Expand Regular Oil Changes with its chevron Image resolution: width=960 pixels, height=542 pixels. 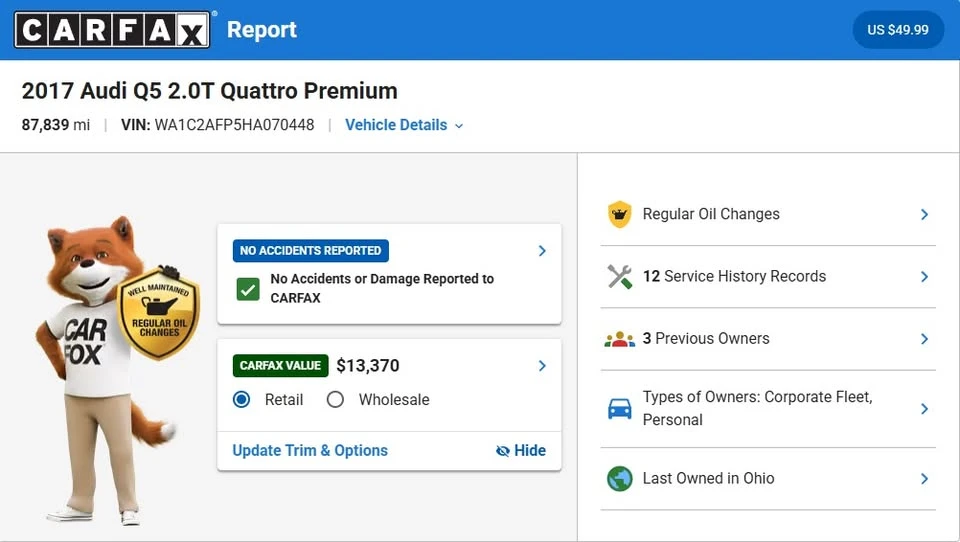[x=924, y=214]
